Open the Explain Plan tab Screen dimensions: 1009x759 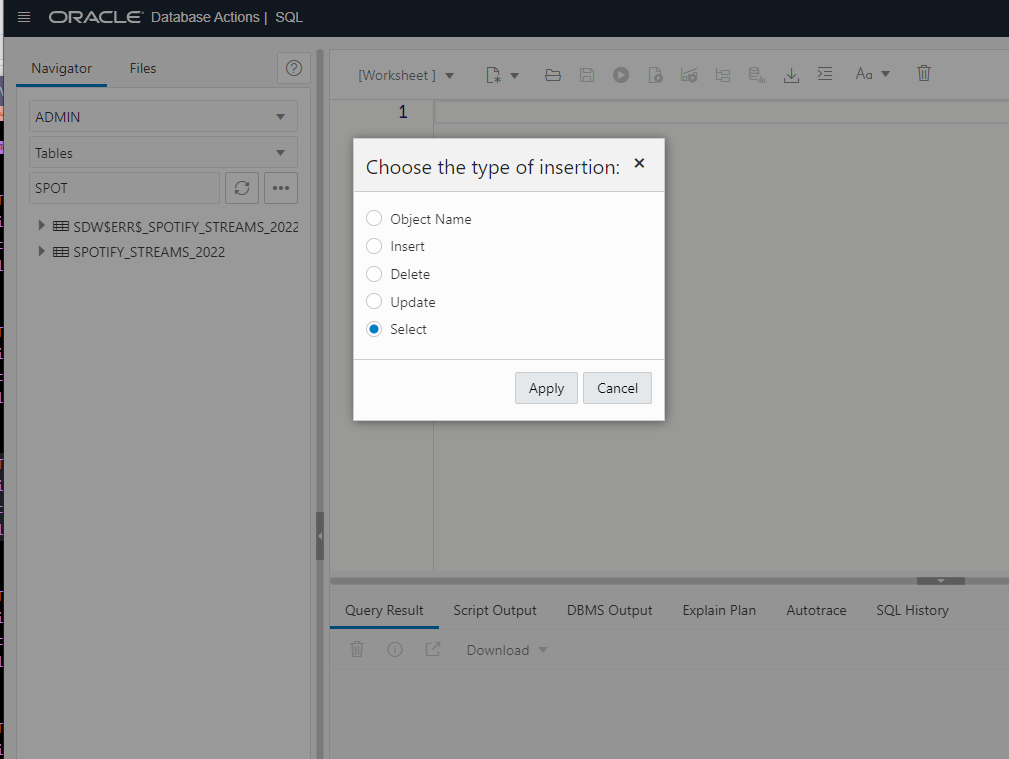coord(719,610)
